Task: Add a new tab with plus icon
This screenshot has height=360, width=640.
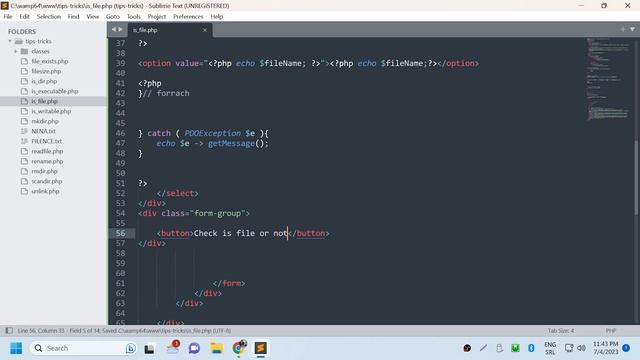Action: point(623,29)
